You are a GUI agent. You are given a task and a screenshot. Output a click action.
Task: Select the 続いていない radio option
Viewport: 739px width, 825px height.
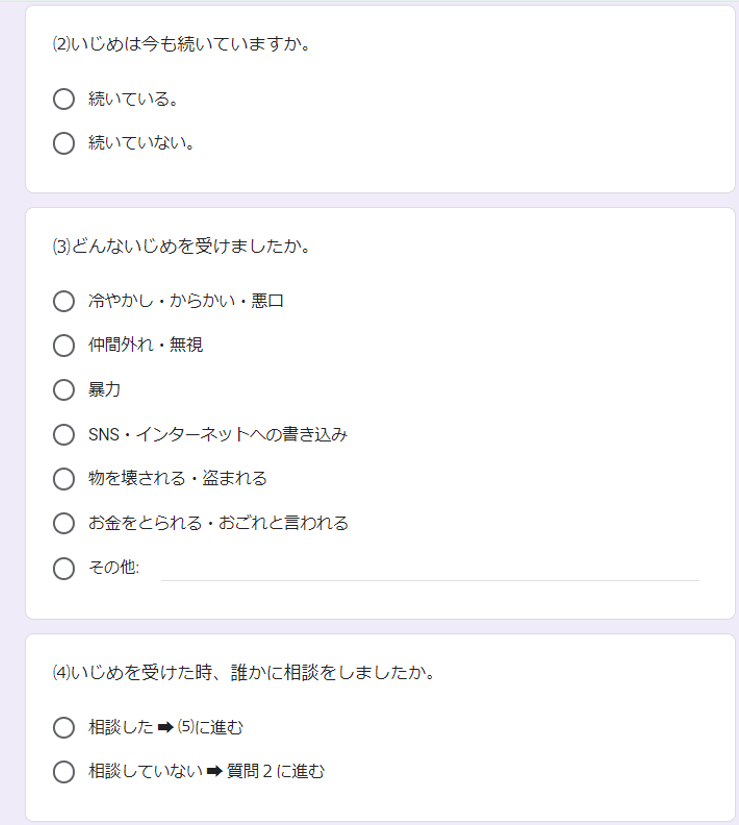[64, 143]
